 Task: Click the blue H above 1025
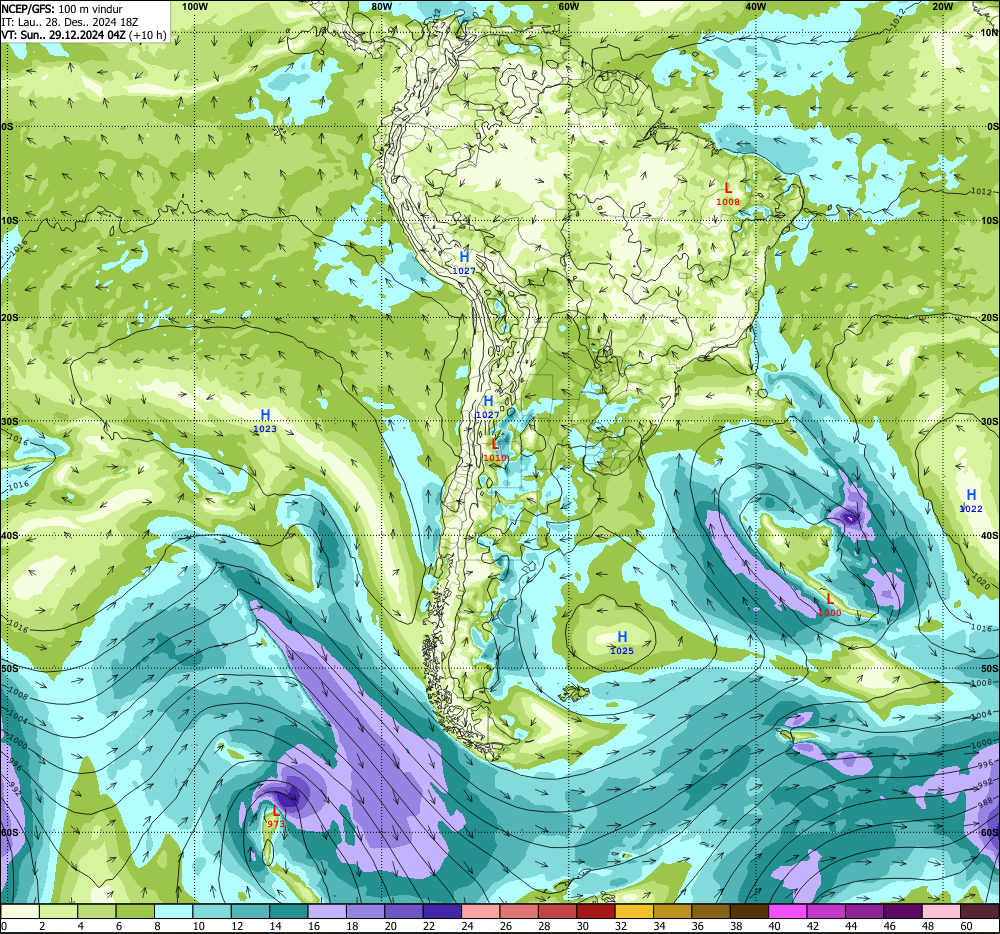click(622, 637)
